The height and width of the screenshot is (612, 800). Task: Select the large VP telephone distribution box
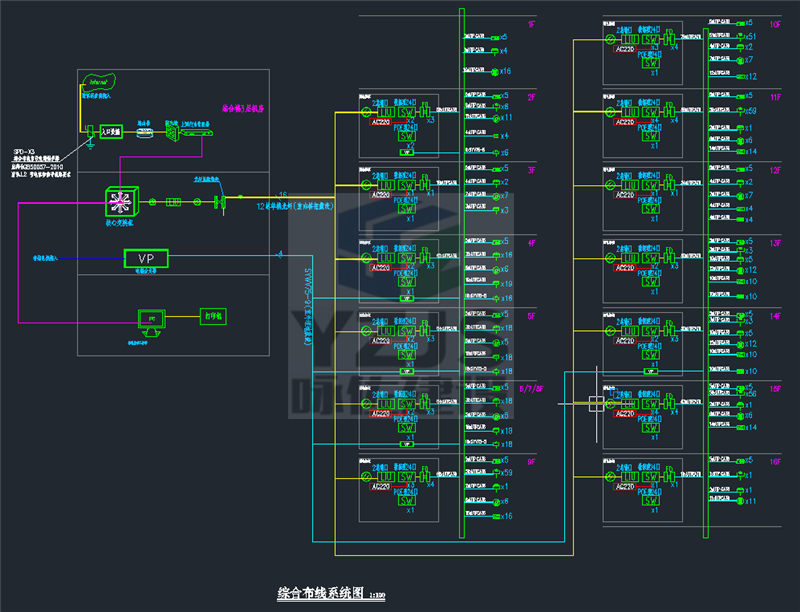point(146,259)
